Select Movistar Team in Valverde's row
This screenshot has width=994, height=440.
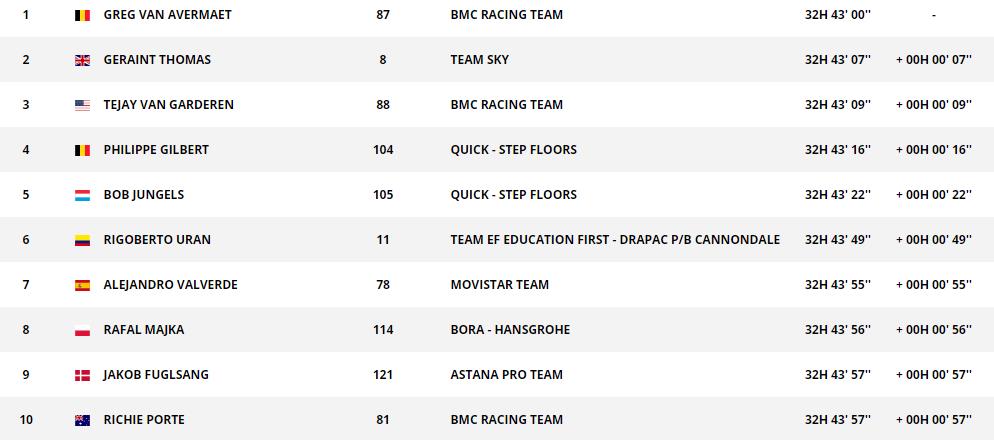[x=499, y=285]
